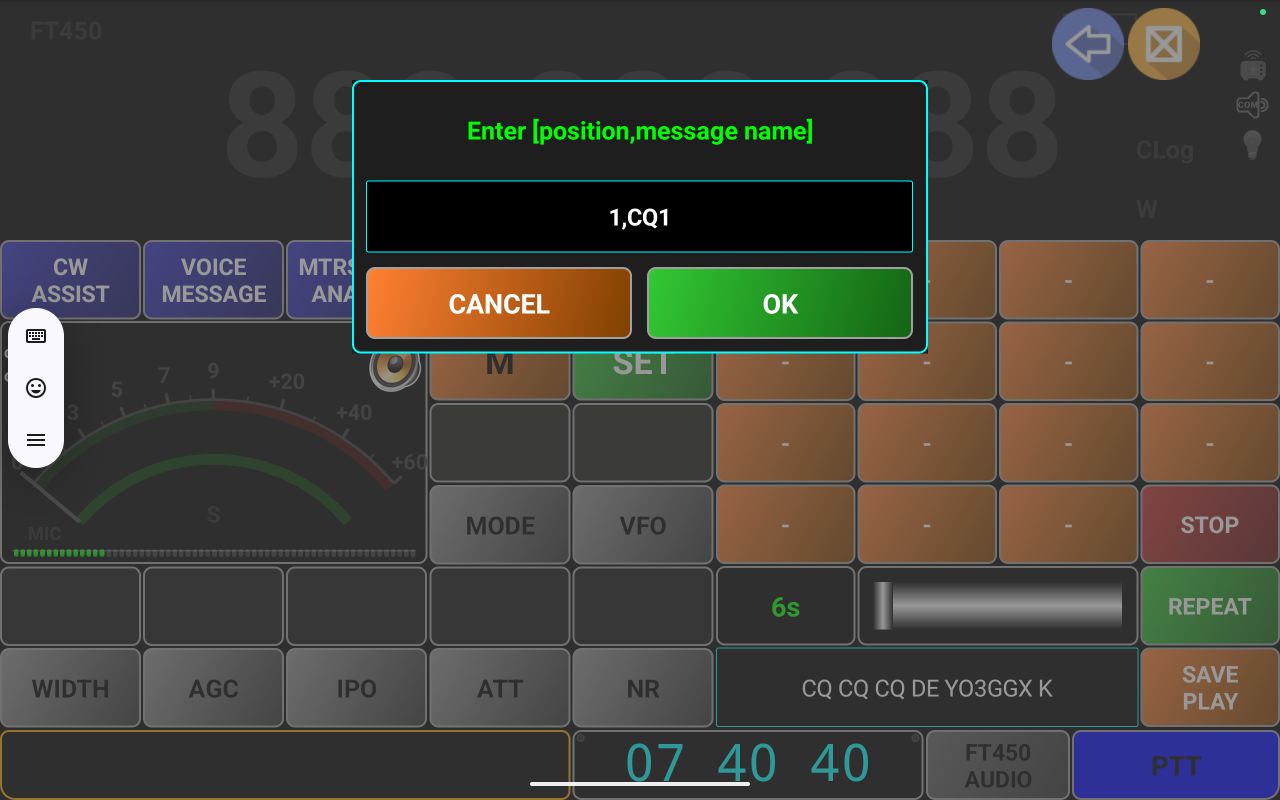This screenshot has height=800, width=1280.
Task: Tap the blue back arrow icon
Action: [x=1088, y=45]
